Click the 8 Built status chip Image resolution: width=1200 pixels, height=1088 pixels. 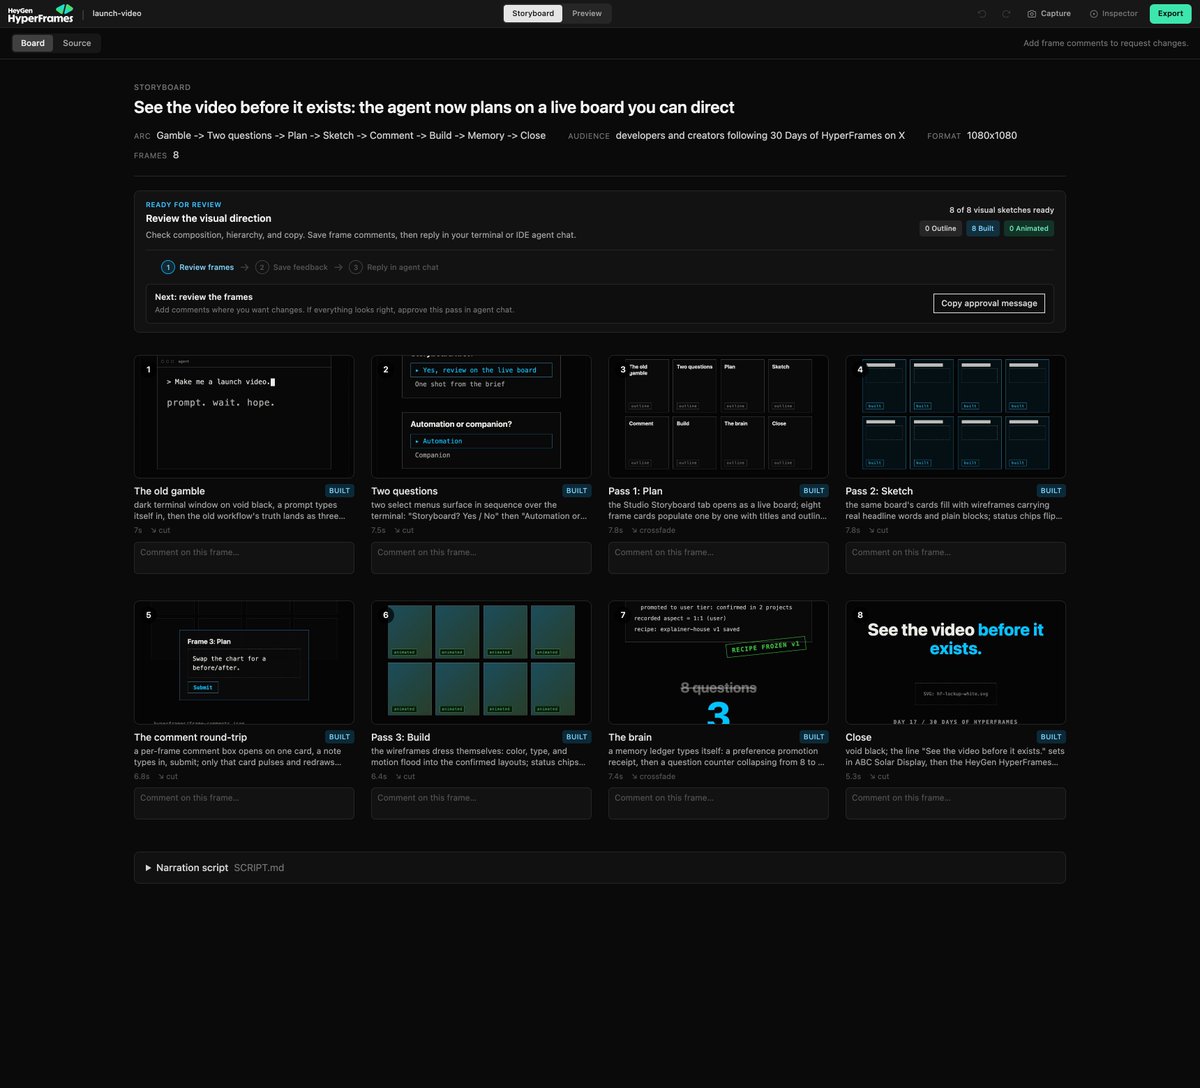click(x=983, y=228)
